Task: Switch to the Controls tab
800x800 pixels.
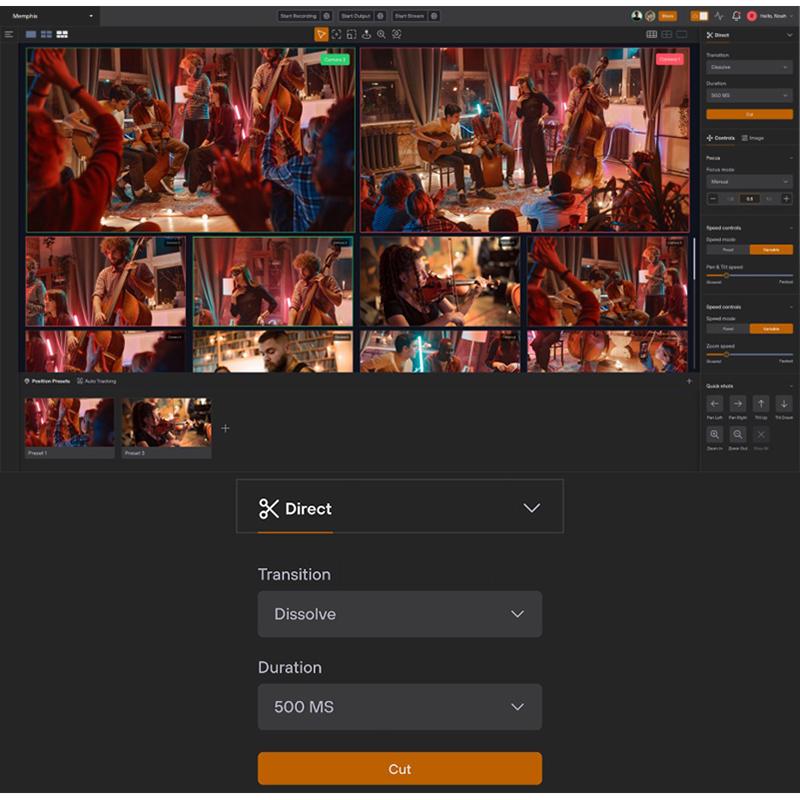Action: click(720, 138)
